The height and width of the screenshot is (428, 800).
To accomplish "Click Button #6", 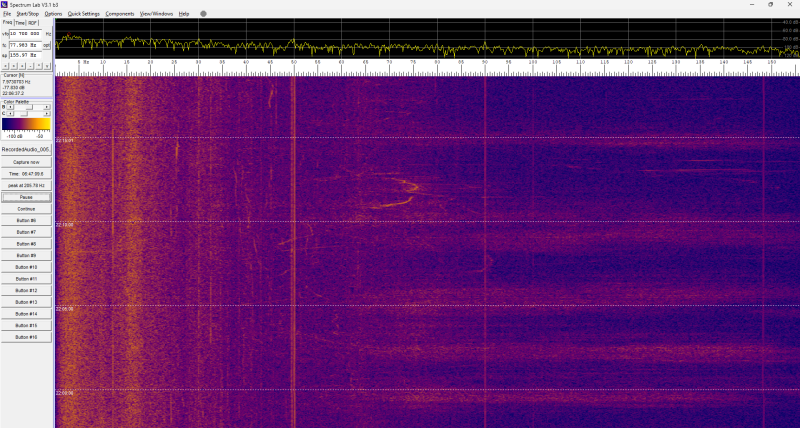I will (26, 220).
